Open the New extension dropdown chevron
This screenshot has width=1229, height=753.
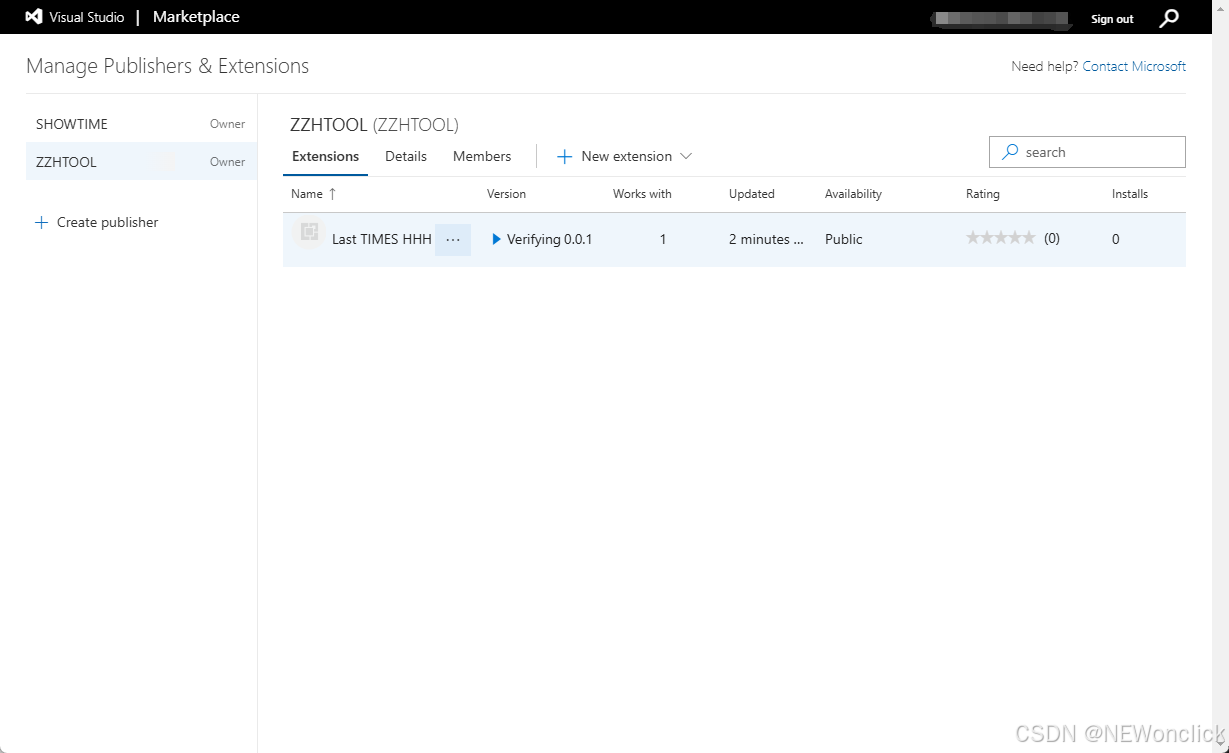(686, 156)
